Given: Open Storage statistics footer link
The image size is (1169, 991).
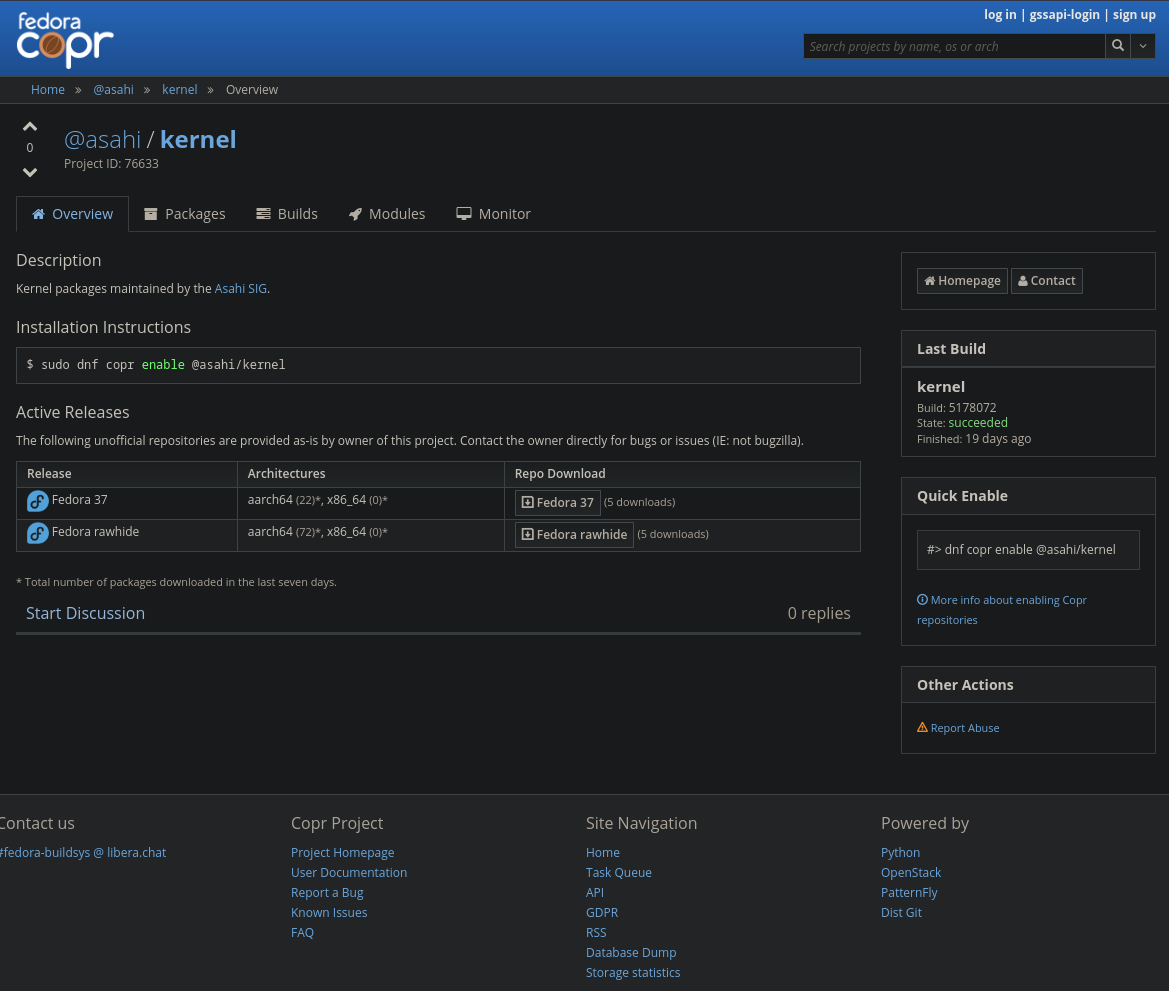Looking at the screenshot, I should pos(633,973).
